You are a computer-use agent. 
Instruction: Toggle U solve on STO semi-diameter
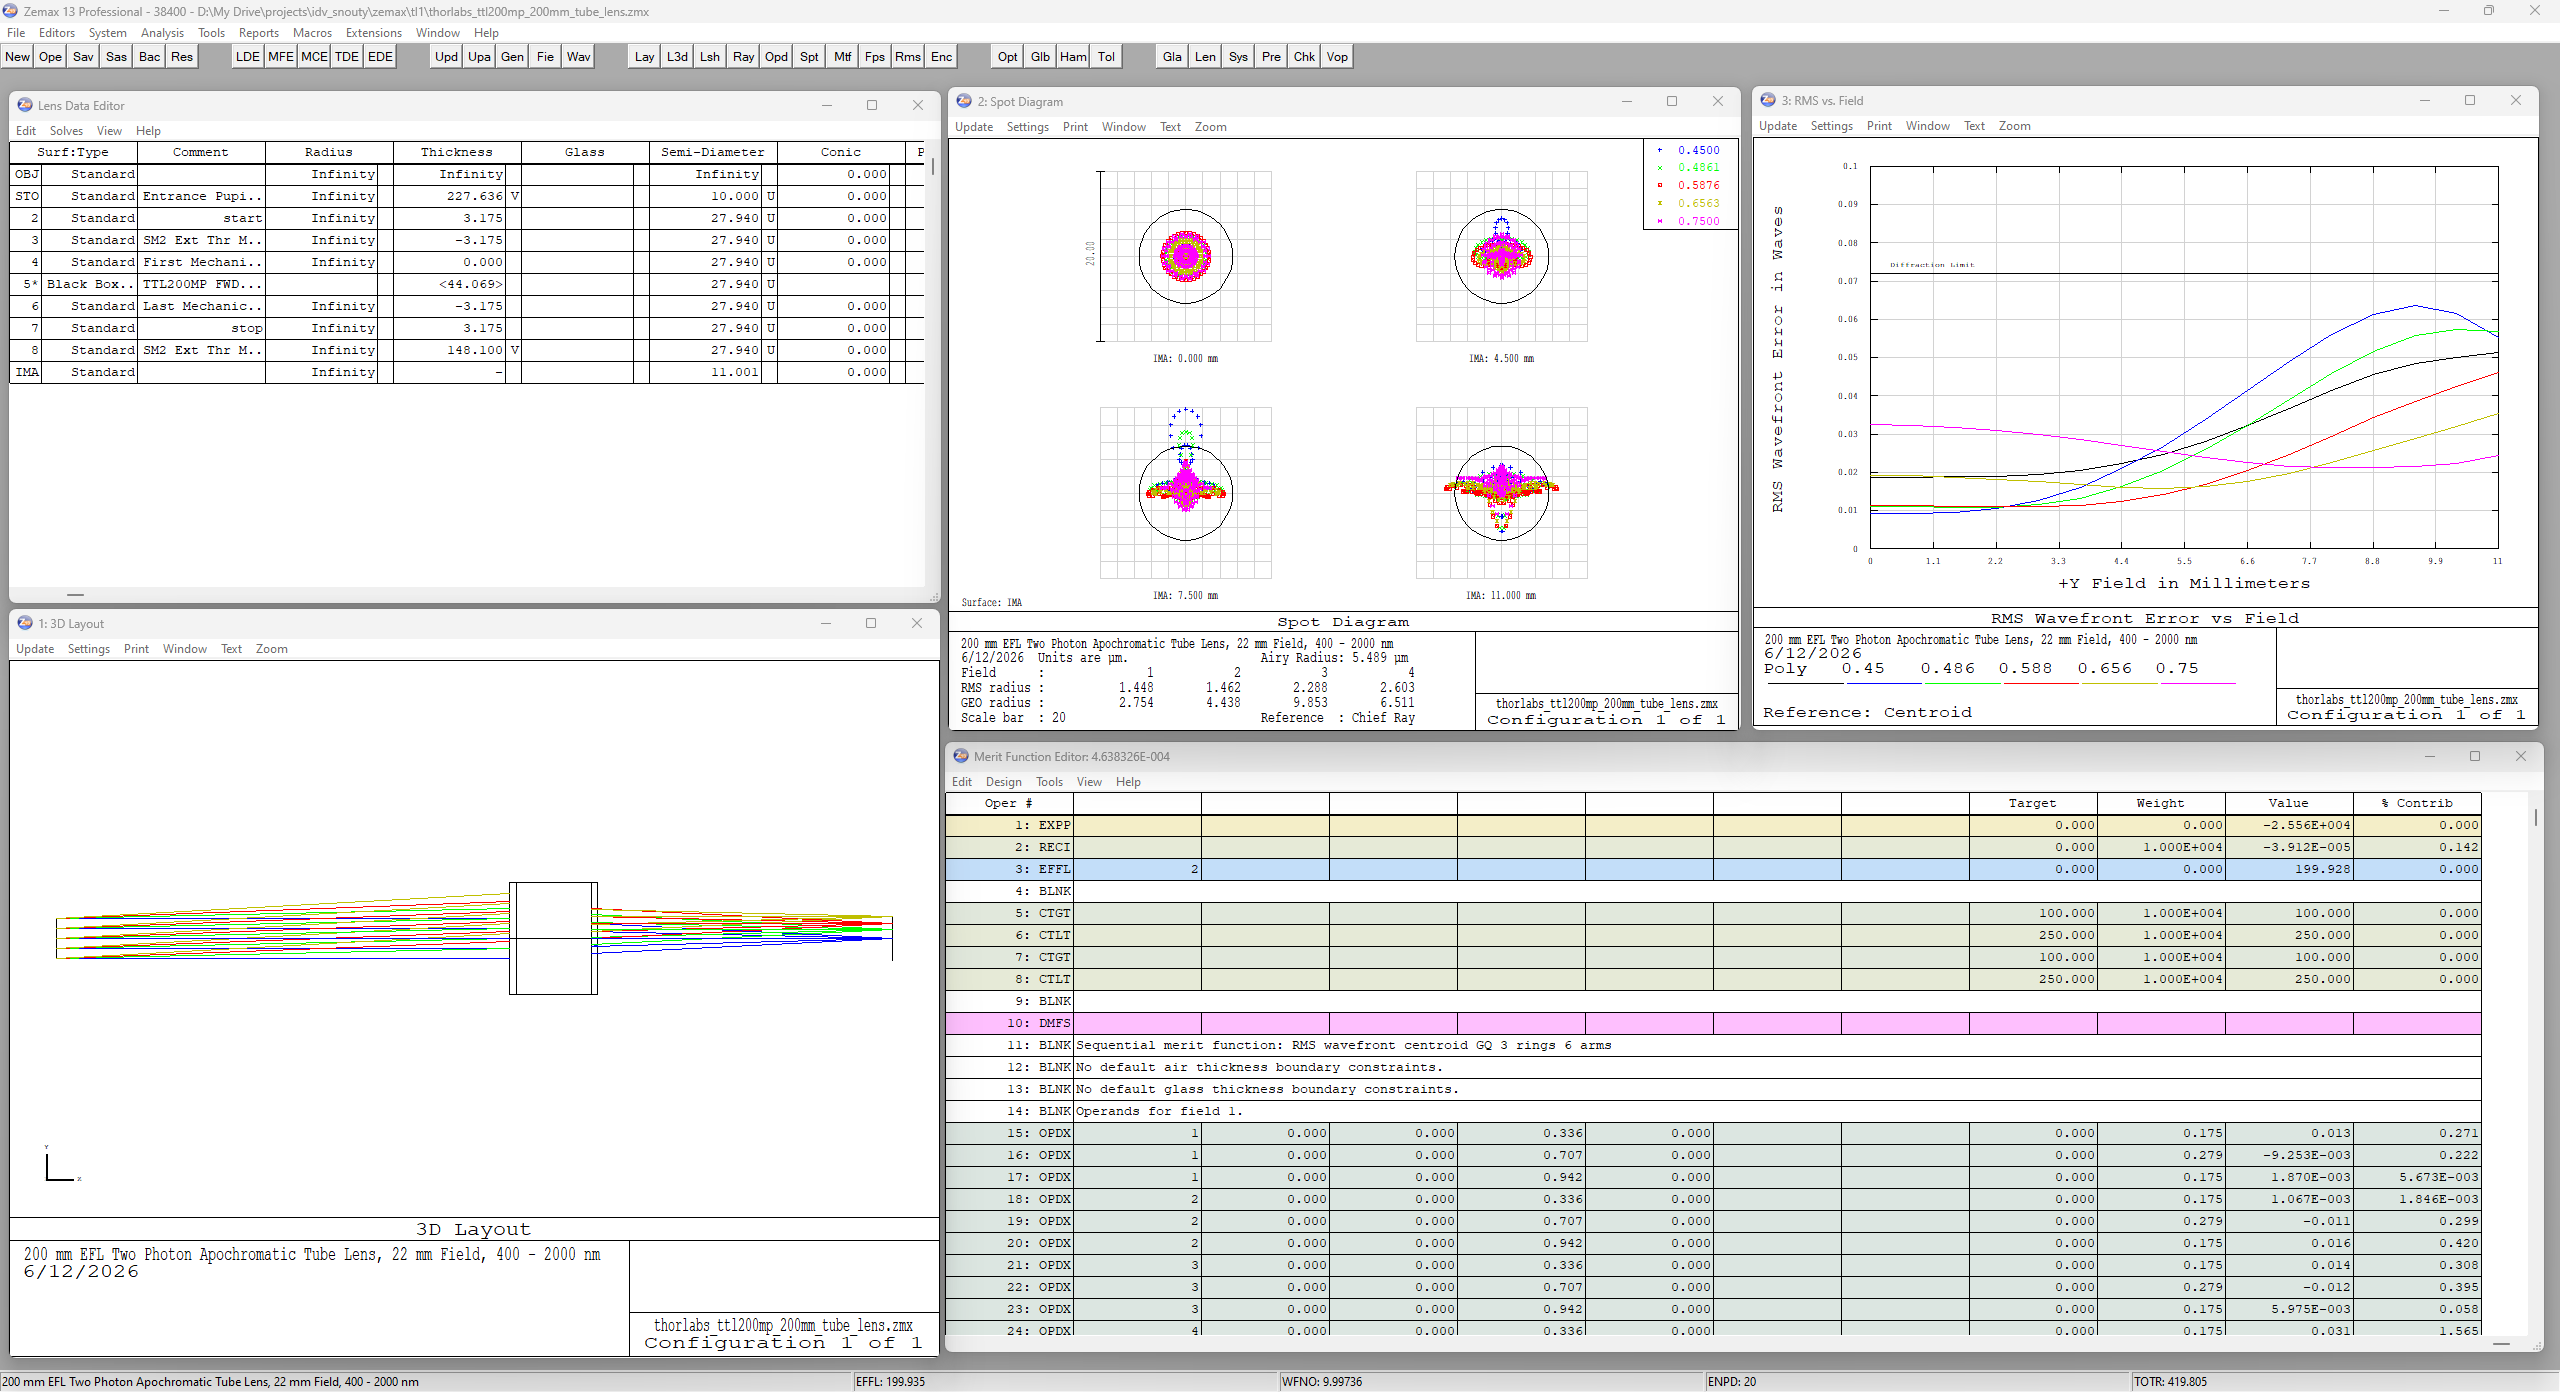(x=770, y=196)
